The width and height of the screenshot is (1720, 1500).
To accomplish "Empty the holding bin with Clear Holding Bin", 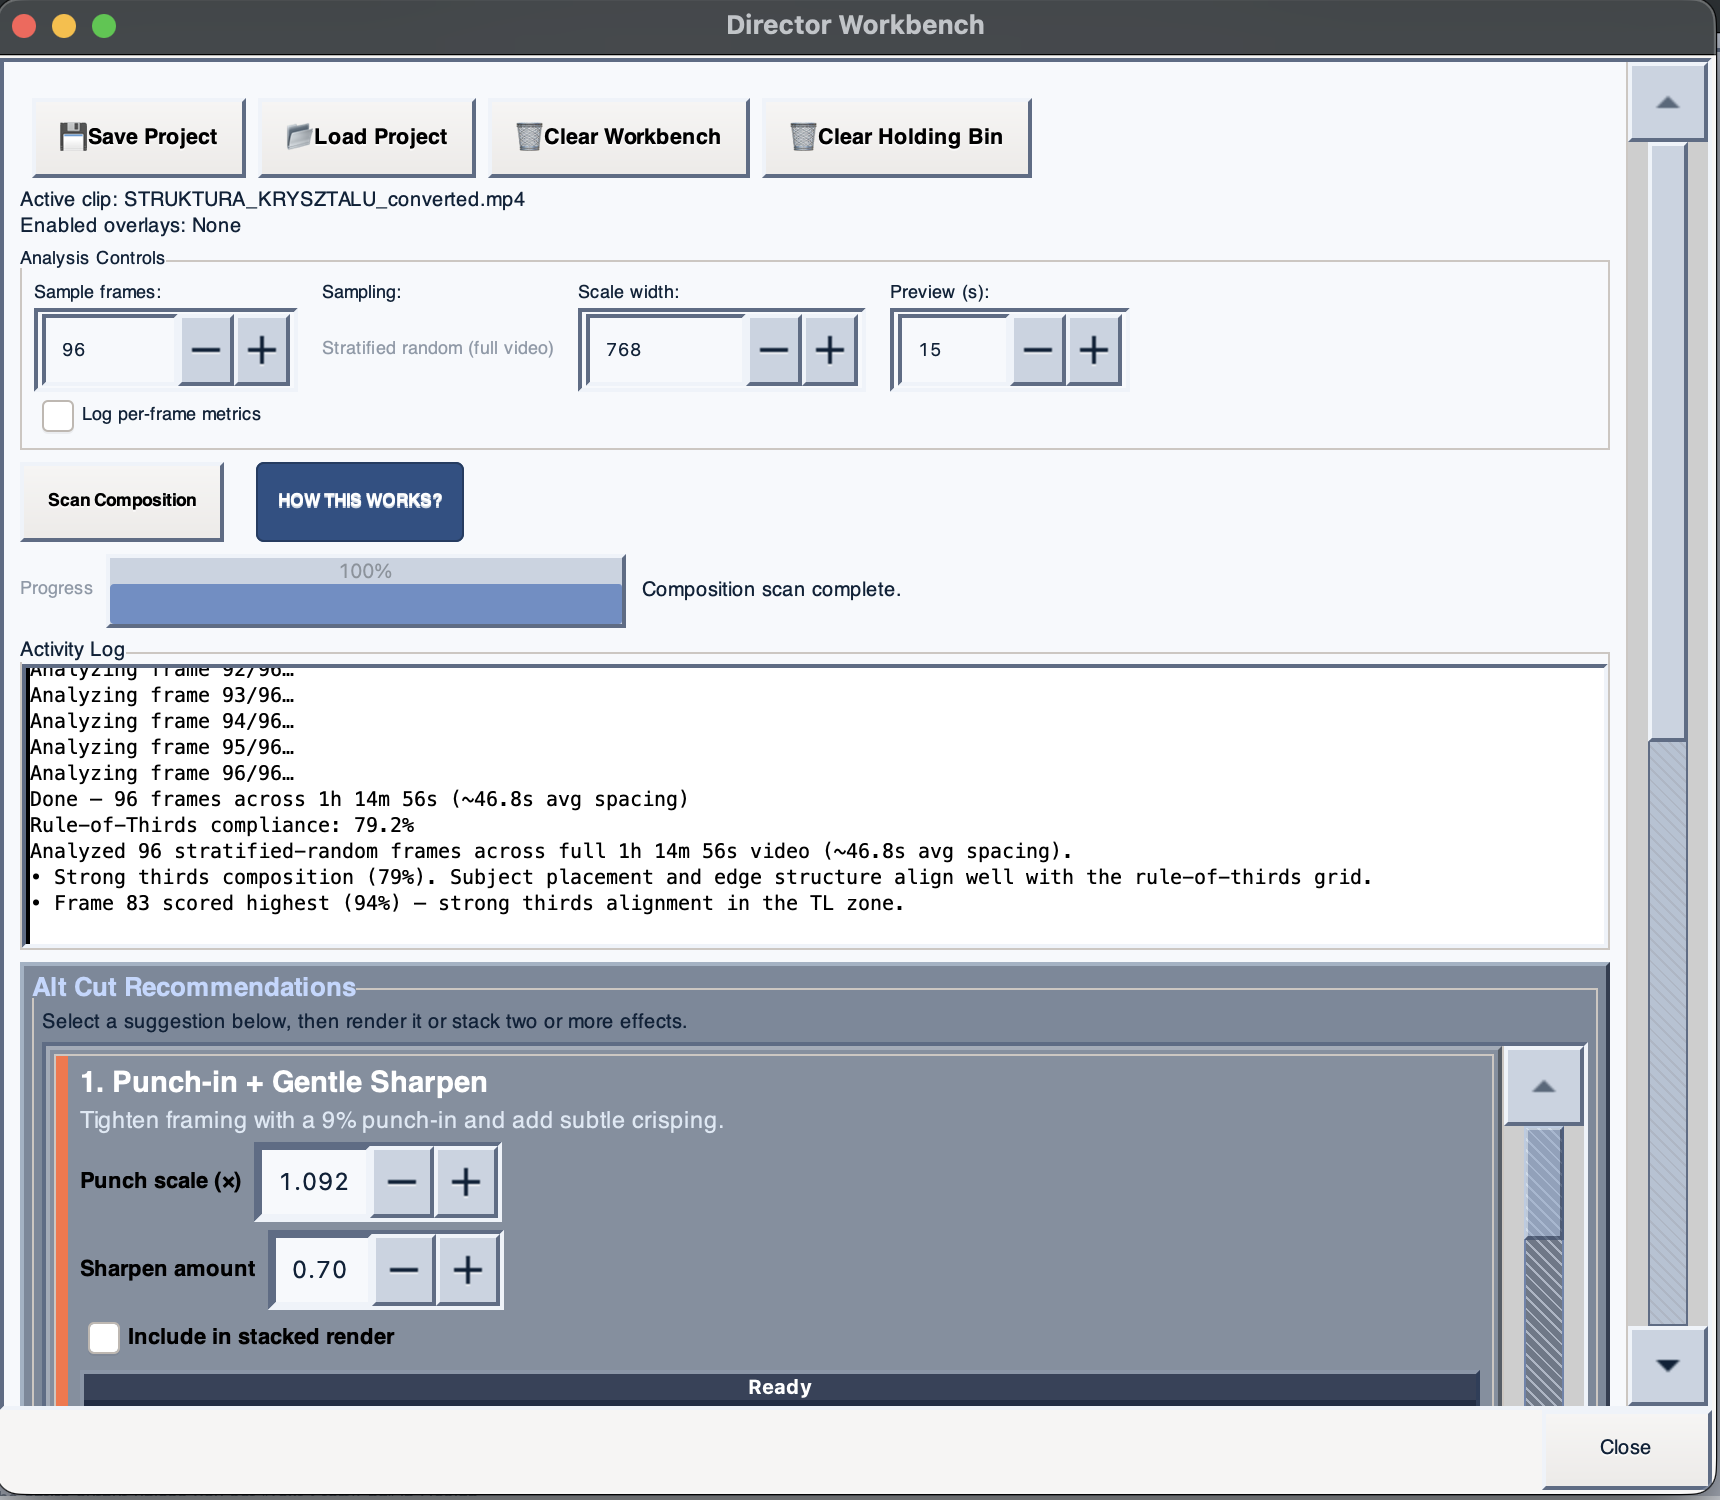I will [896, 137].
